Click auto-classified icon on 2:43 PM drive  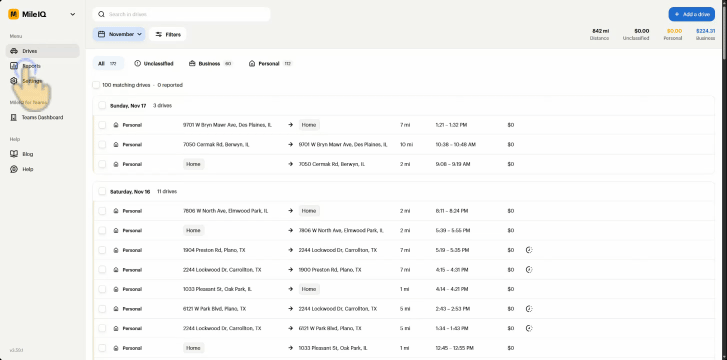[529, 309]
